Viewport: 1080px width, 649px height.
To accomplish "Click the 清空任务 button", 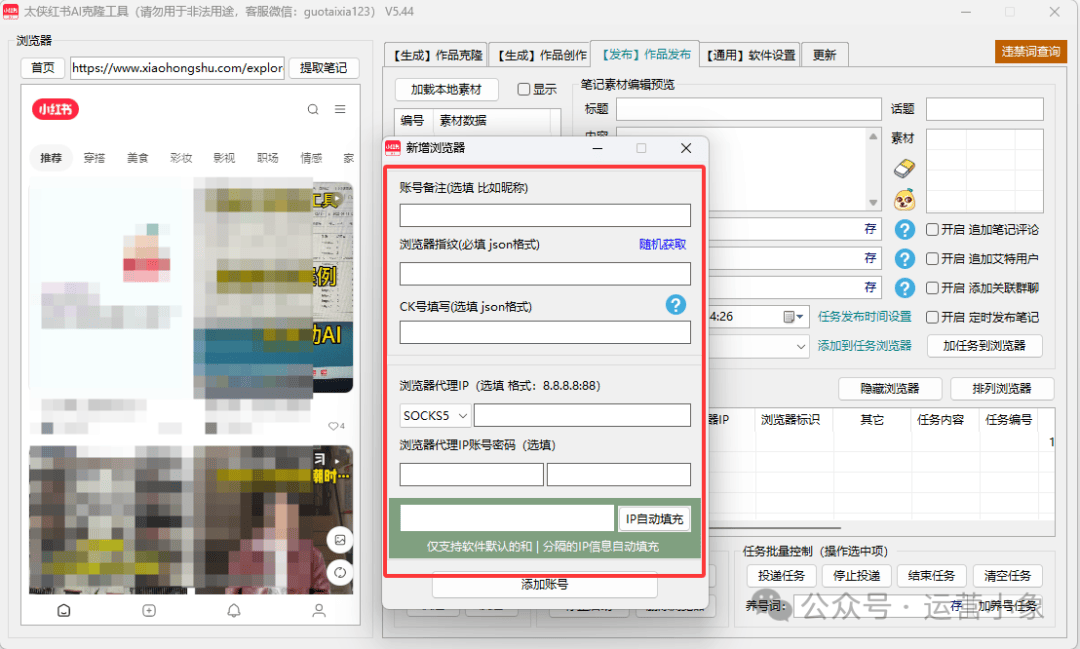I will pyautogui.click(x=1008, y=576).
